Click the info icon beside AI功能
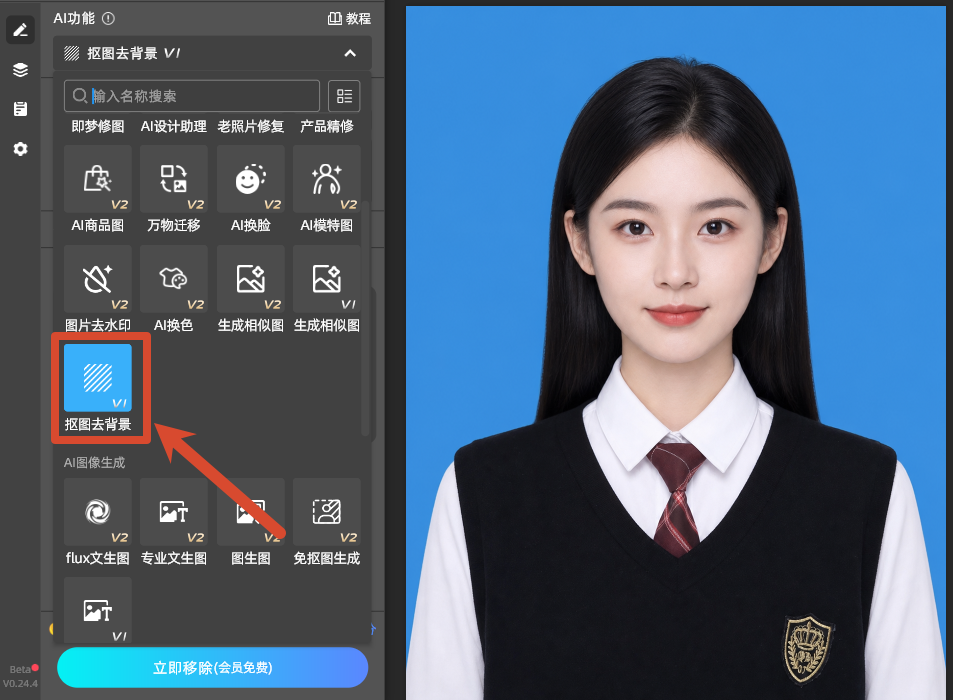953x700 pixels. [x=108, y=19]
